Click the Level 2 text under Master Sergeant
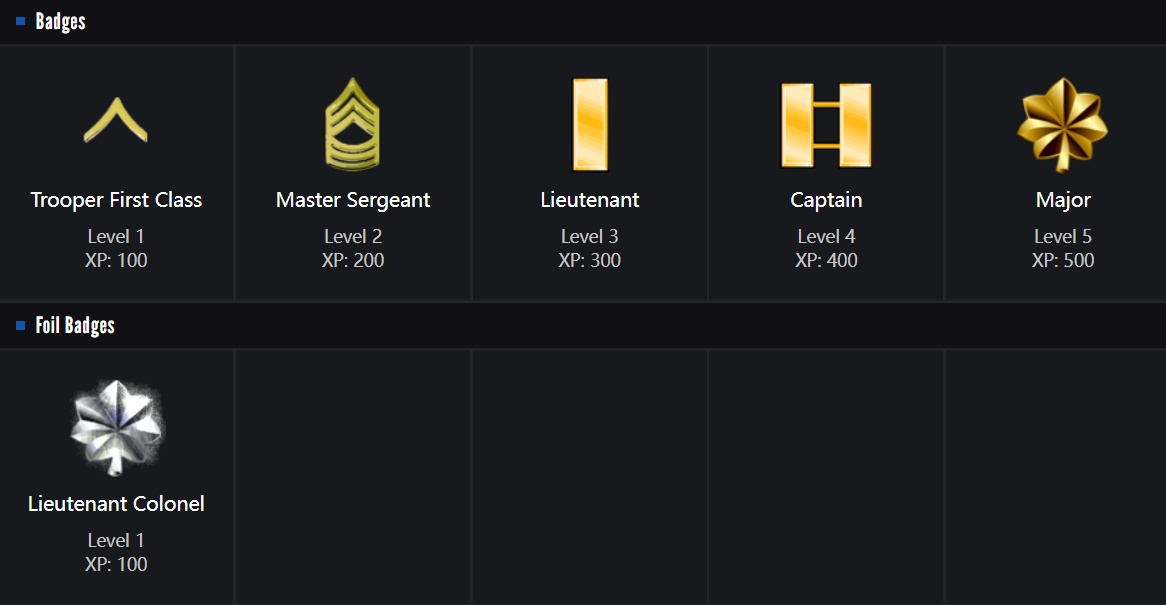Screen dimensions: 1166x605 point(353,237)
